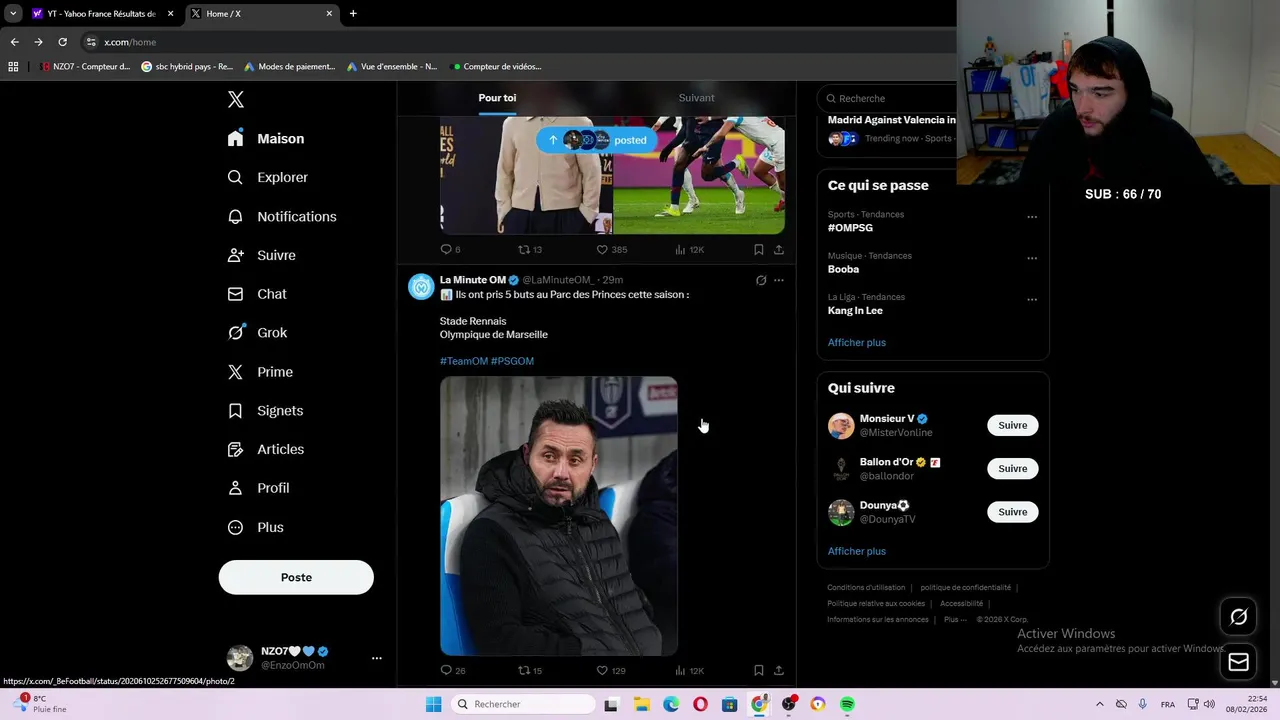Open more options for Kang In Lee trend
The width and height of the screenshot is (1280, 720).
[x=1032, y=299]
